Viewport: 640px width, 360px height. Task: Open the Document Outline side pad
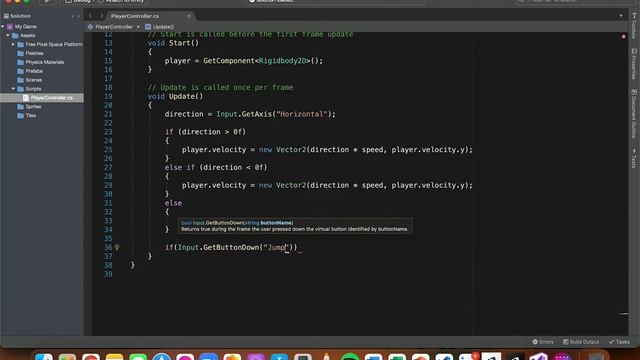634,113
